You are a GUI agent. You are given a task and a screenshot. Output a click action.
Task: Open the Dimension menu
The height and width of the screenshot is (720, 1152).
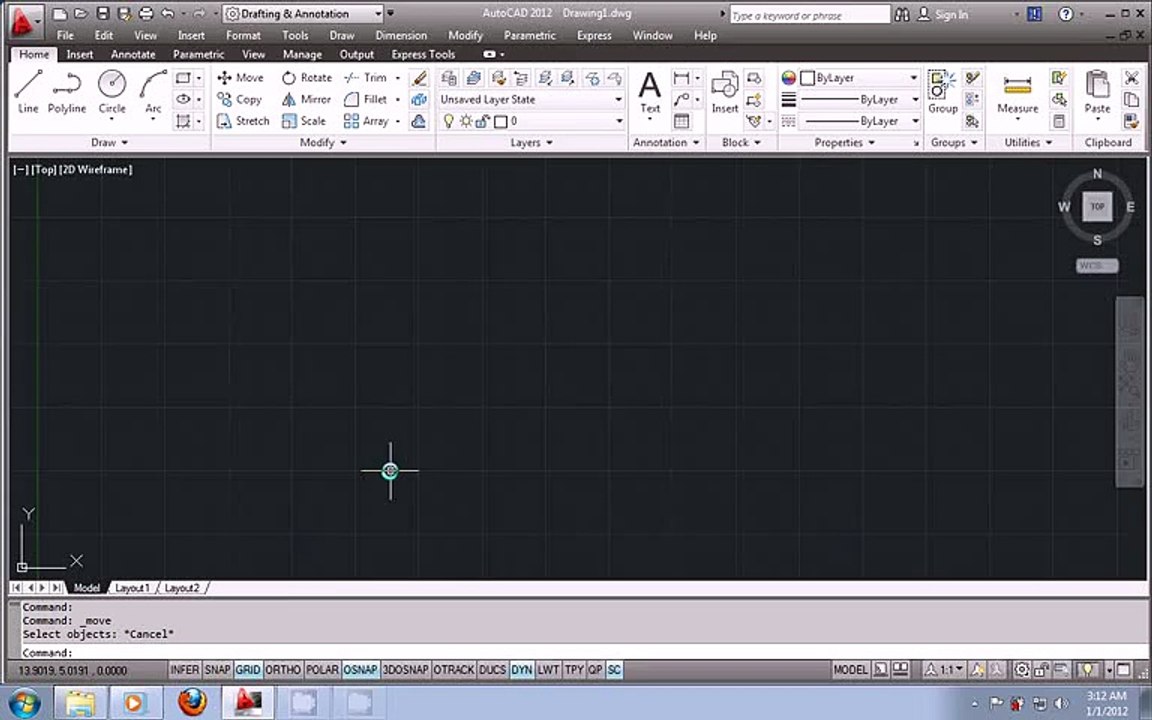coord(400,35)
